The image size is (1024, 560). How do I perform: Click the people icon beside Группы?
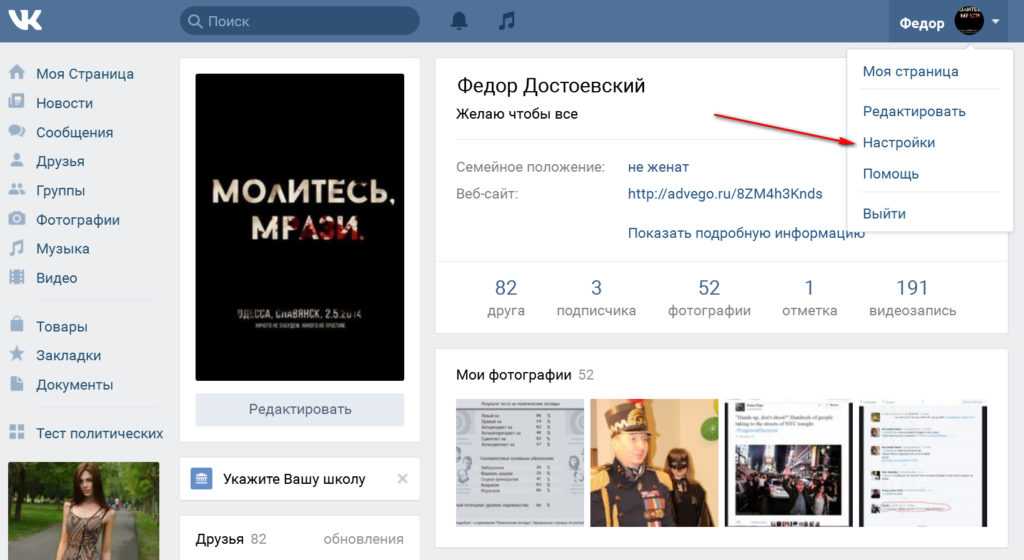click(17, 189)
